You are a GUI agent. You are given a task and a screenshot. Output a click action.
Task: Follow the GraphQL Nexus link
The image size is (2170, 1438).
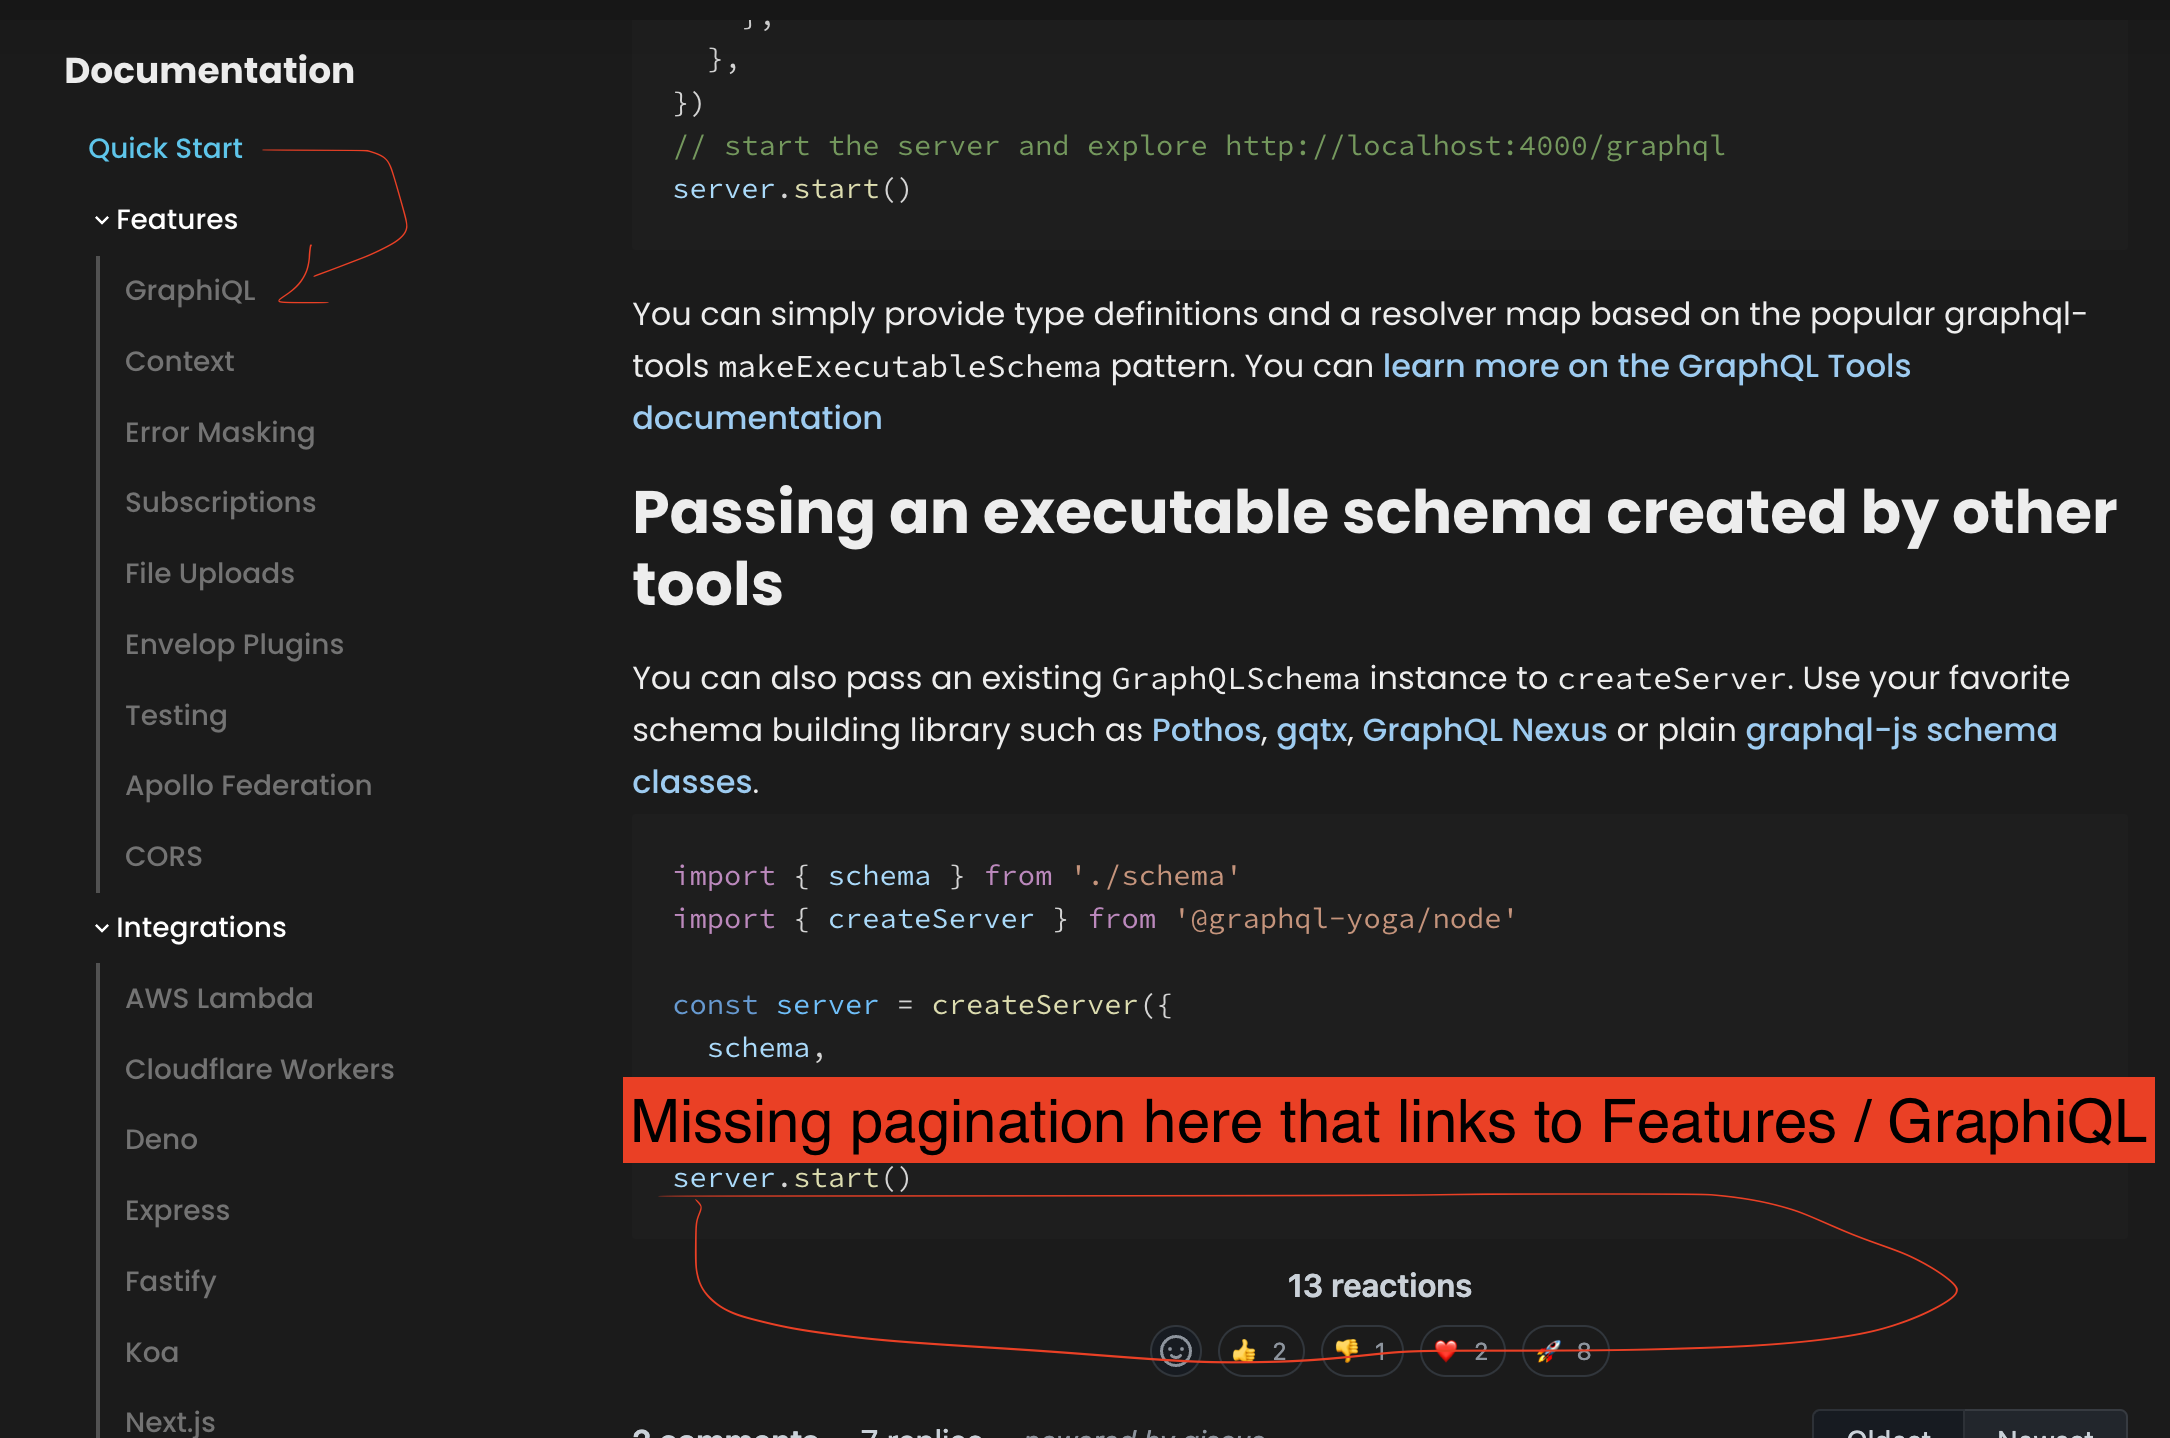(x=1484, y=730)
